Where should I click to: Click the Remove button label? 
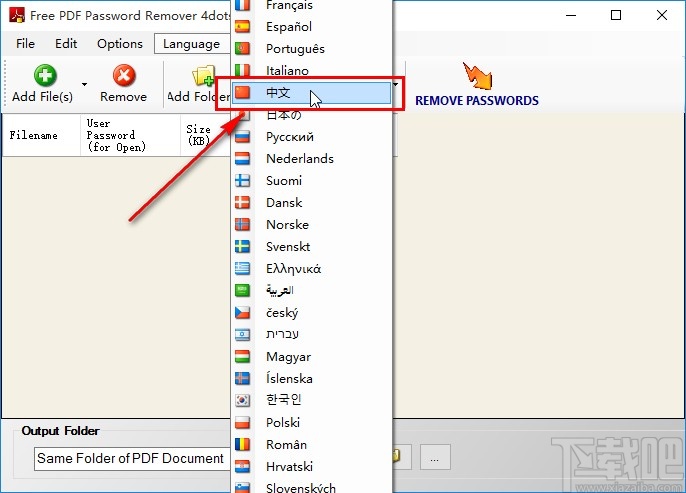pyautogui.click(x=123, y=97)
